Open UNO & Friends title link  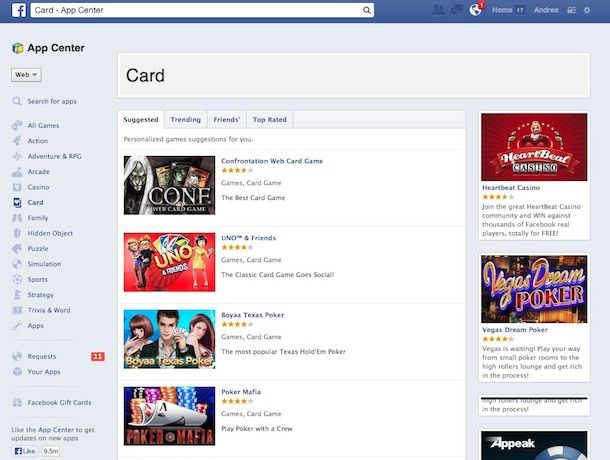pyautogui.click(x=249, y=238)
